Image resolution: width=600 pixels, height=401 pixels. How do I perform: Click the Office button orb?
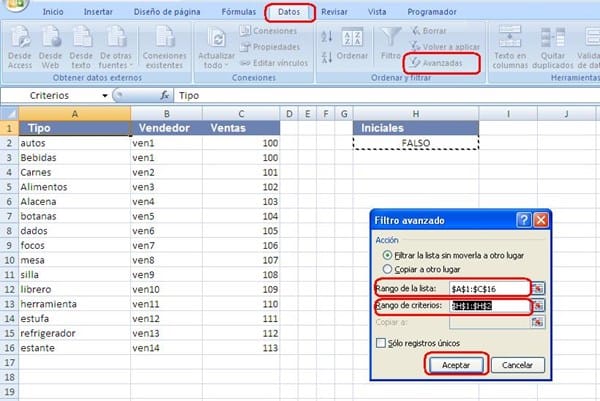click(15, 4)
